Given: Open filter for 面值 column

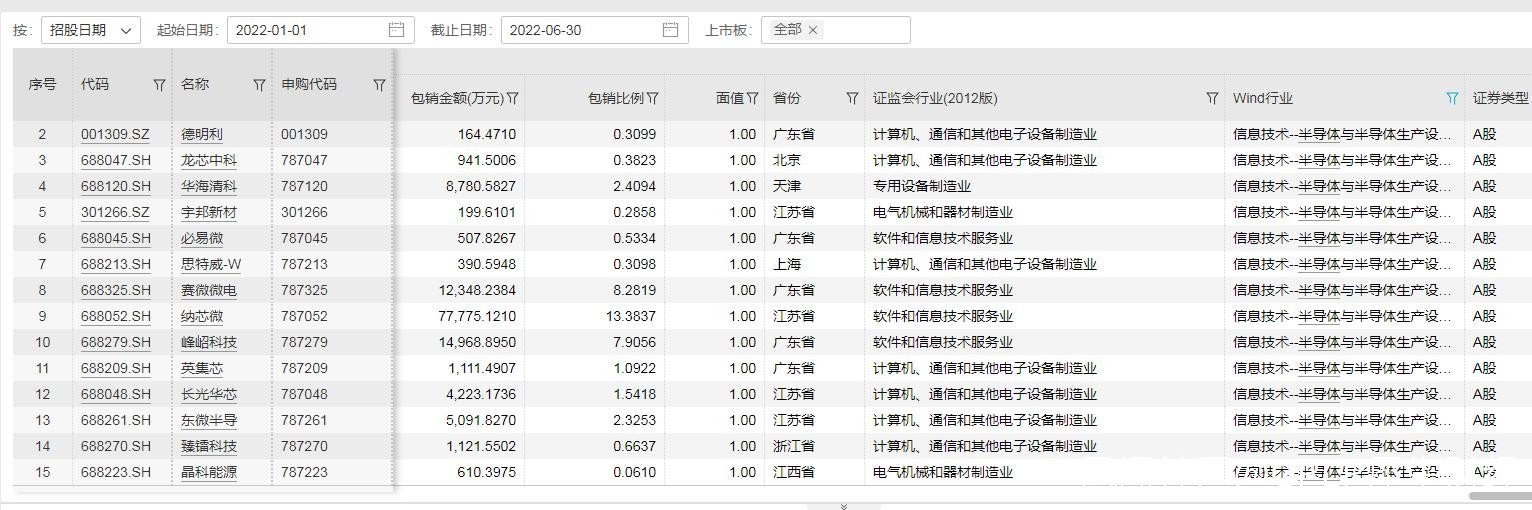Looking at the screenshot, I should (x=752, y=98).
